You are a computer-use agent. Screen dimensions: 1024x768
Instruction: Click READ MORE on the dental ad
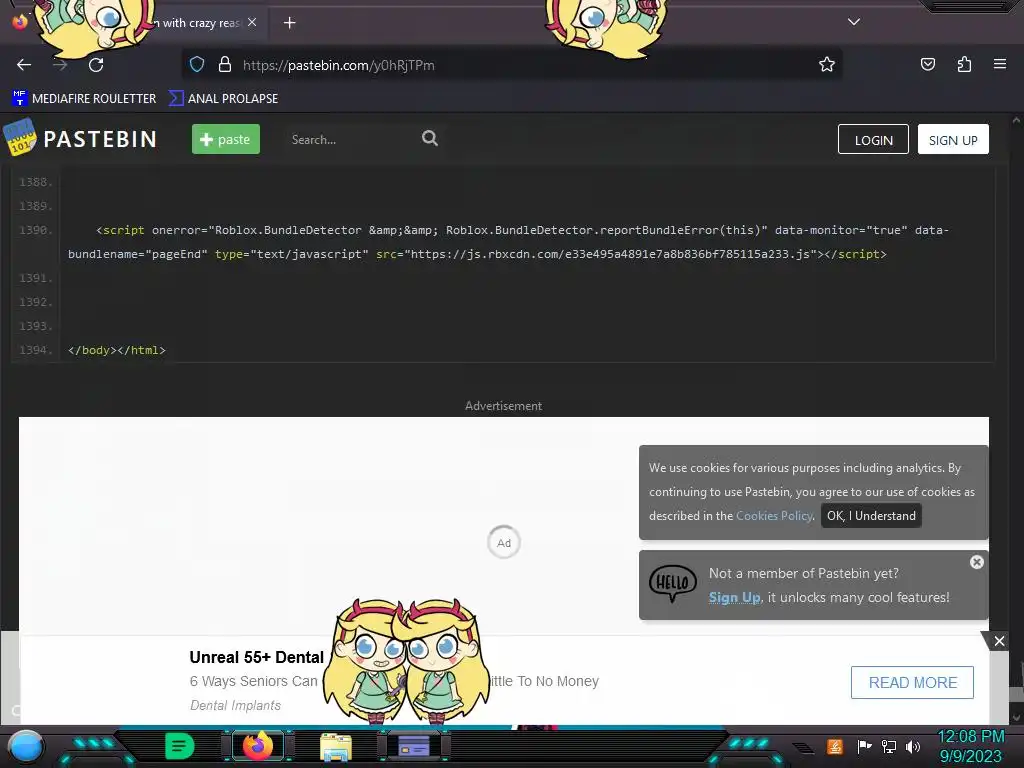point(912,682)
